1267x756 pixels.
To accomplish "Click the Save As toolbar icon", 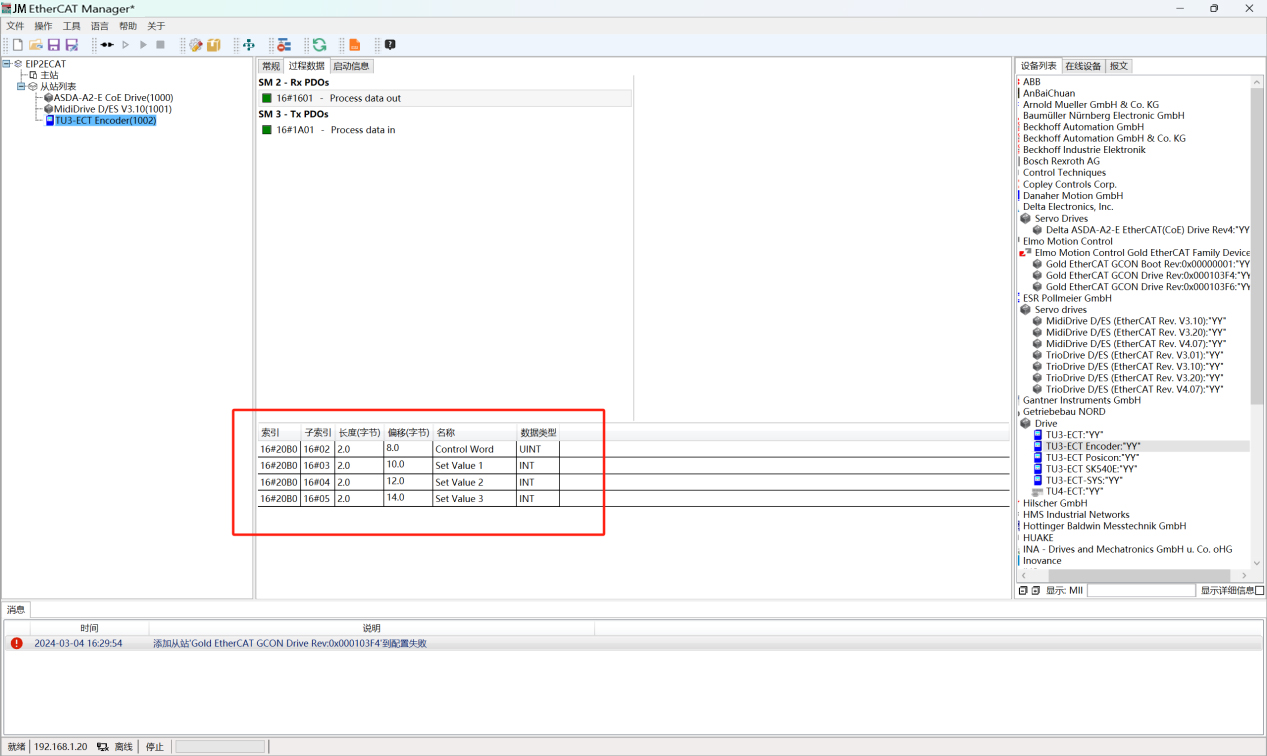I will [72, 45].
